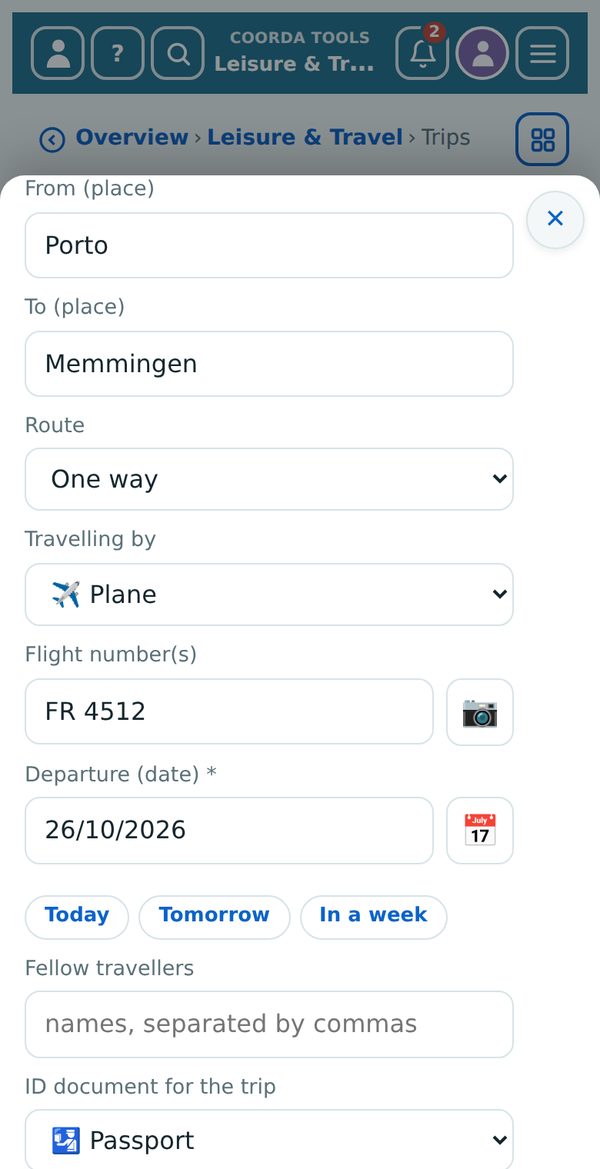Choose the In a week shortcut
The width and height of the screenshot is (600, 1169).
373,917
